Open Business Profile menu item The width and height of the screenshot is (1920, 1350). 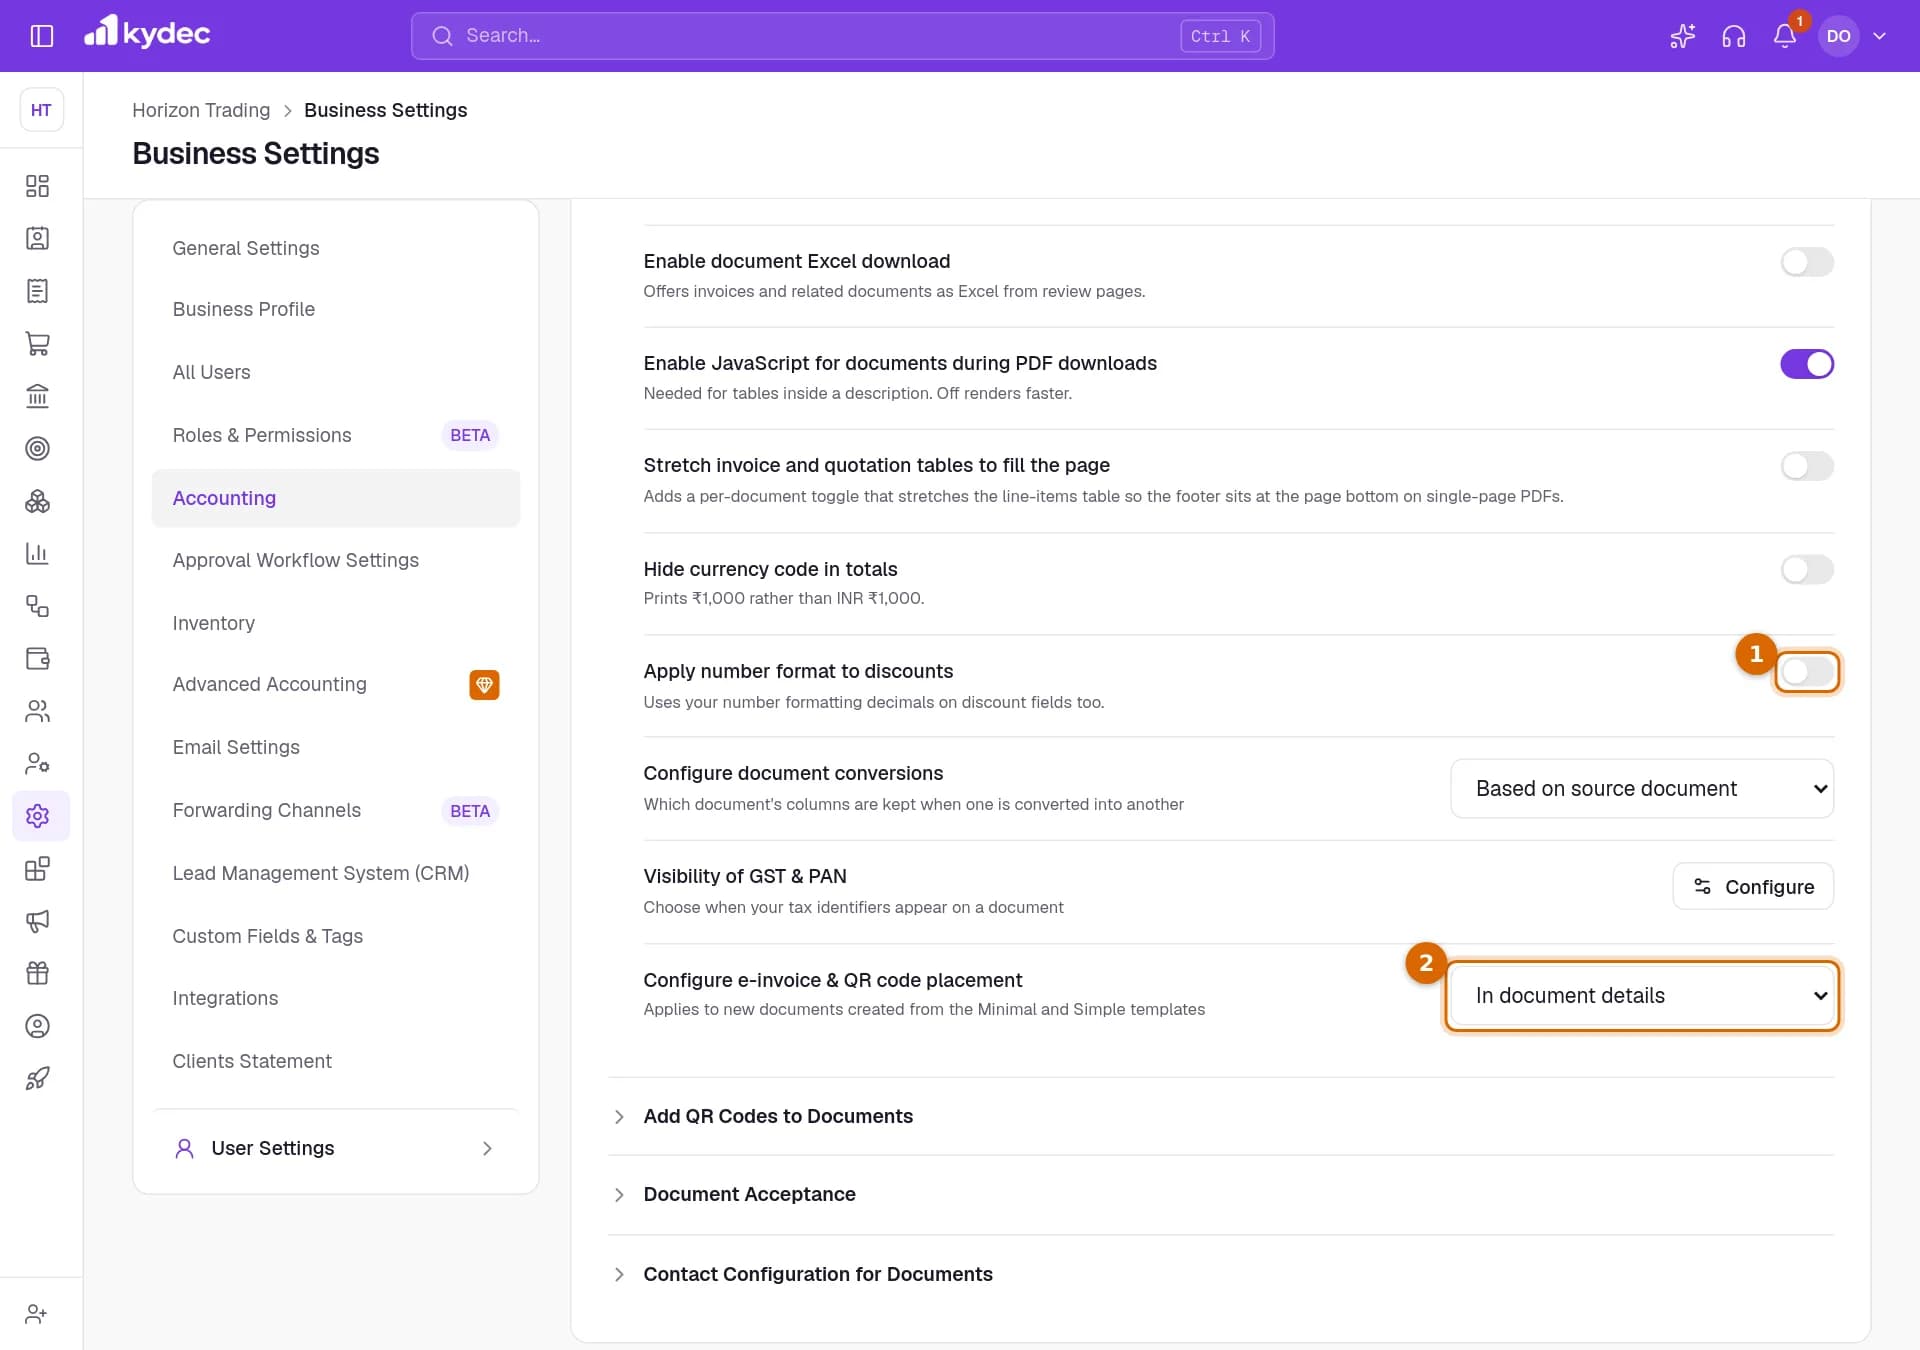pos(336,310)
